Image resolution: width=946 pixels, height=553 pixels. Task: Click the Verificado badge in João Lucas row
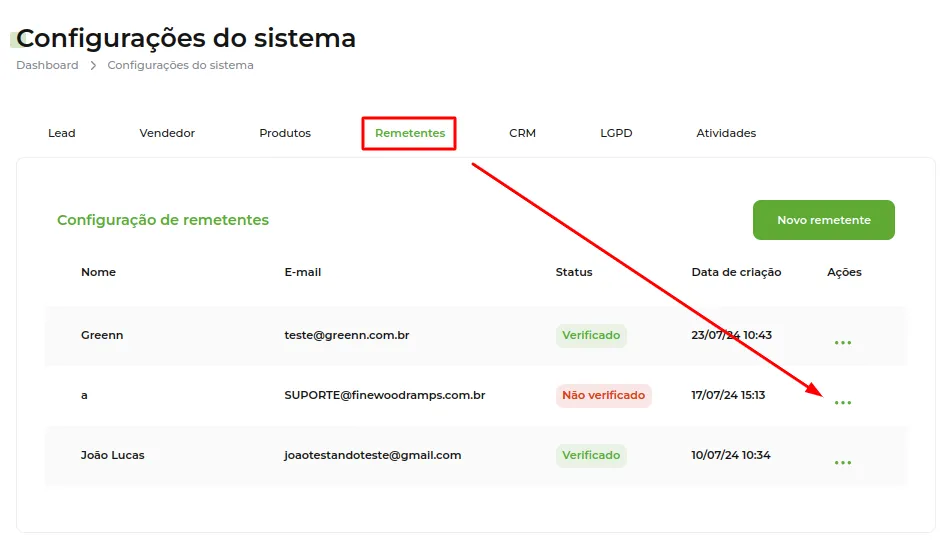click(x=591, y=455)
